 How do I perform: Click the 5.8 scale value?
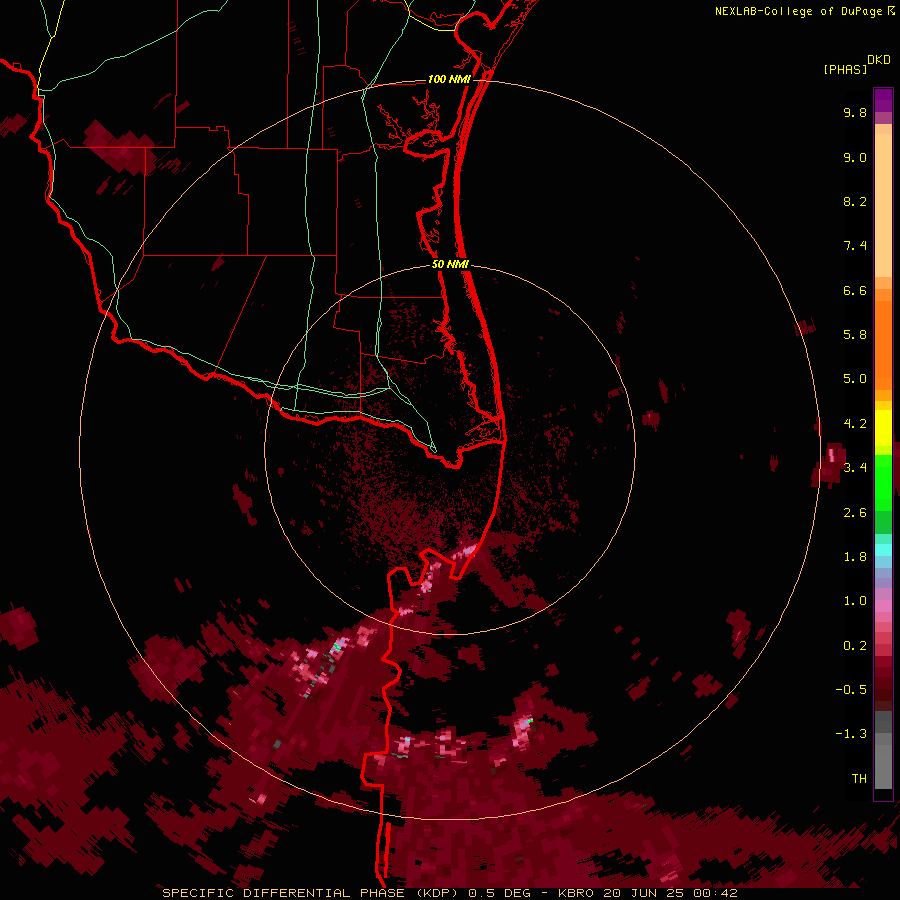point(855,335)
